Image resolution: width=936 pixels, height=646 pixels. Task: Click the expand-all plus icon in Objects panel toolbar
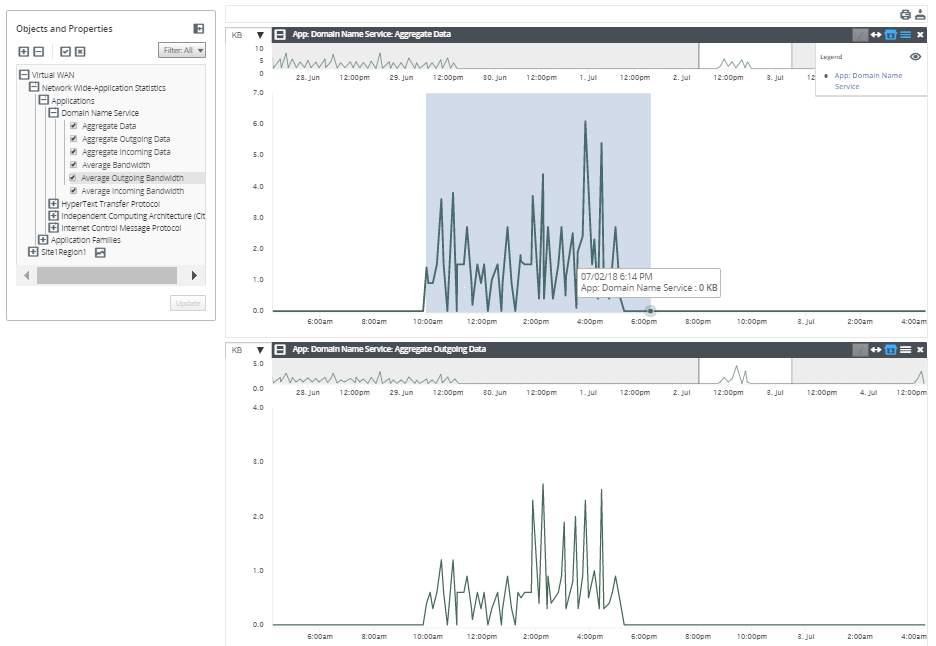coord(24,52)
